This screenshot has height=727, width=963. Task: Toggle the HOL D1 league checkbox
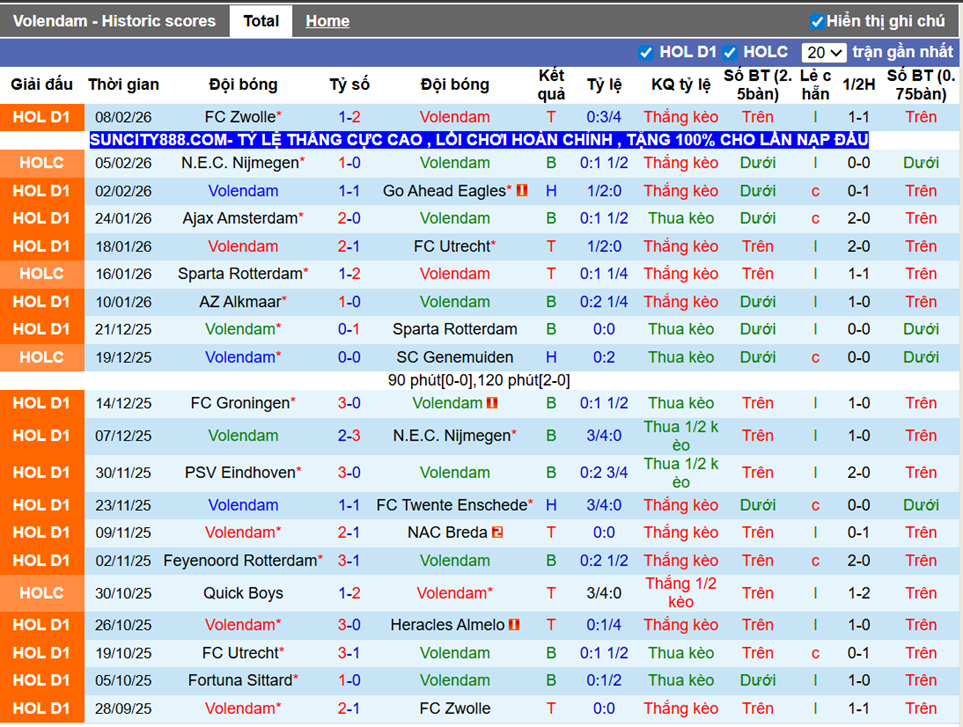[645, 53]
